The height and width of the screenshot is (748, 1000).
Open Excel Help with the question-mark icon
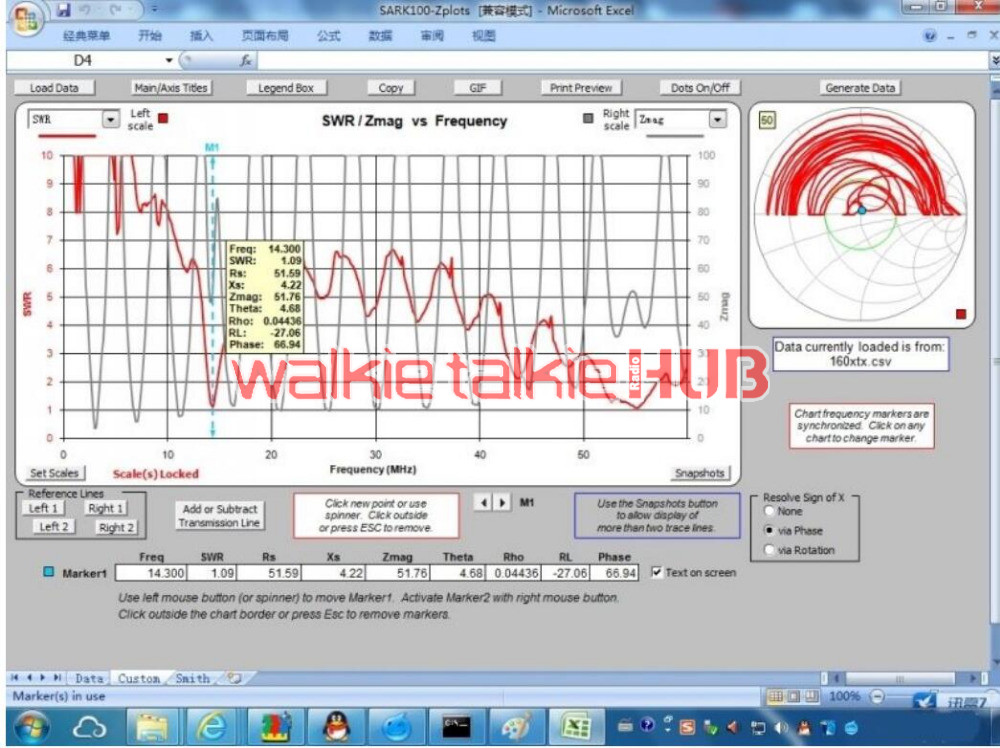point(930,36)
